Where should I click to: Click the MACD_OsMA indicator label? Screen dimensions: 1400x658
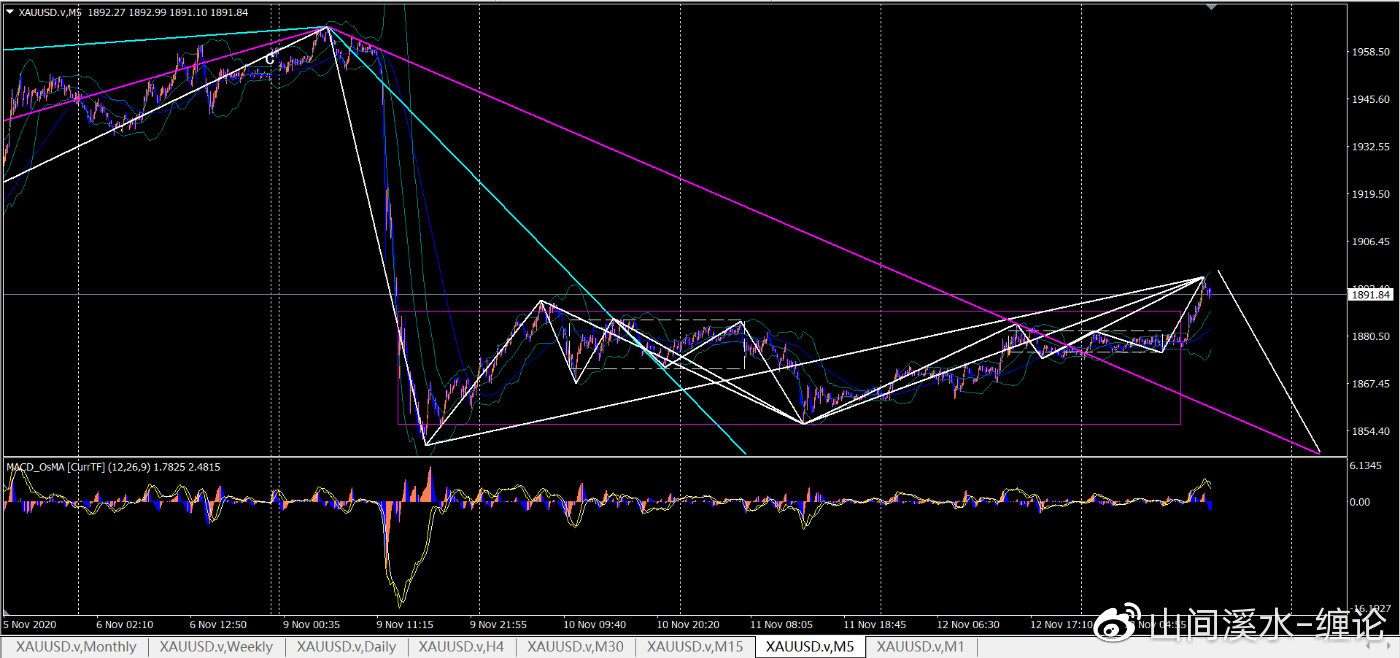pos(114,467)
